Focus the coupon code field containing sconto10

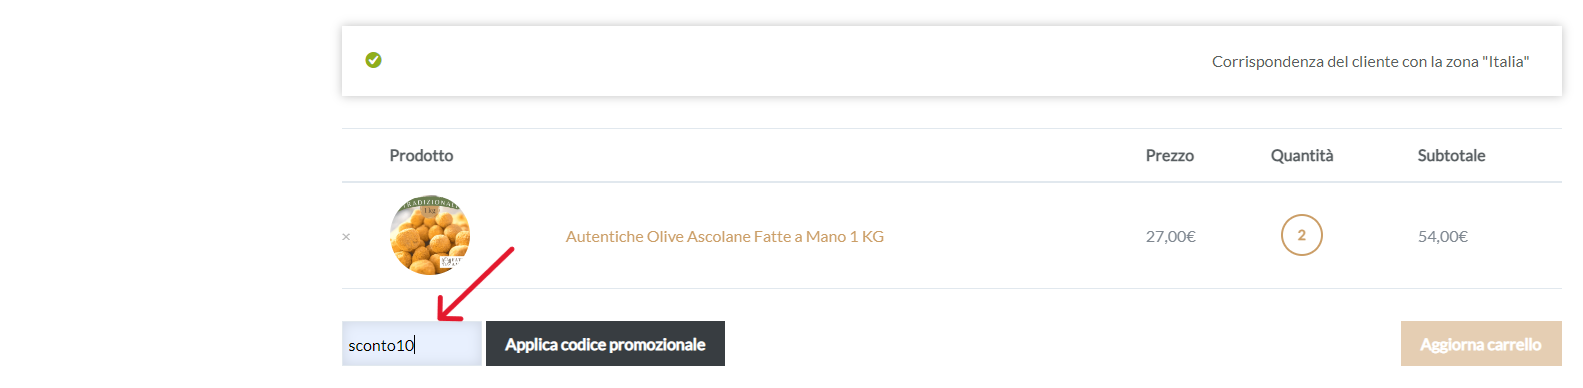[412, 343]
